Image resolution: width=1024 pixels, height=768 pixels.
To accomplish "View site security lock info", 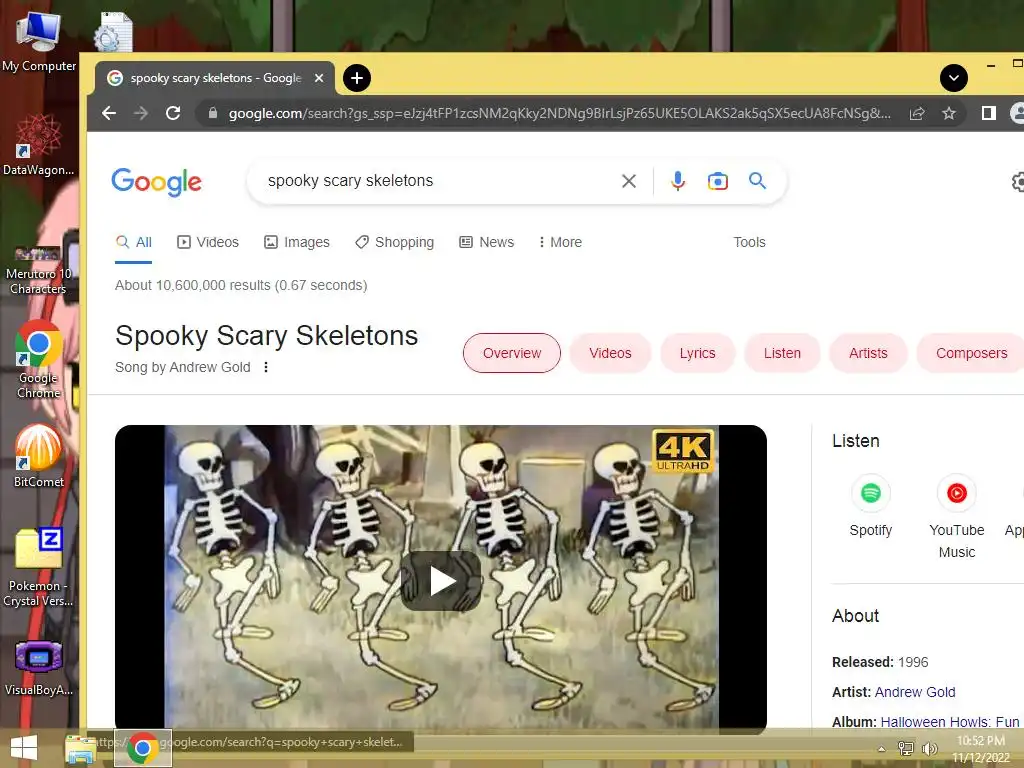I will point(212,113).
